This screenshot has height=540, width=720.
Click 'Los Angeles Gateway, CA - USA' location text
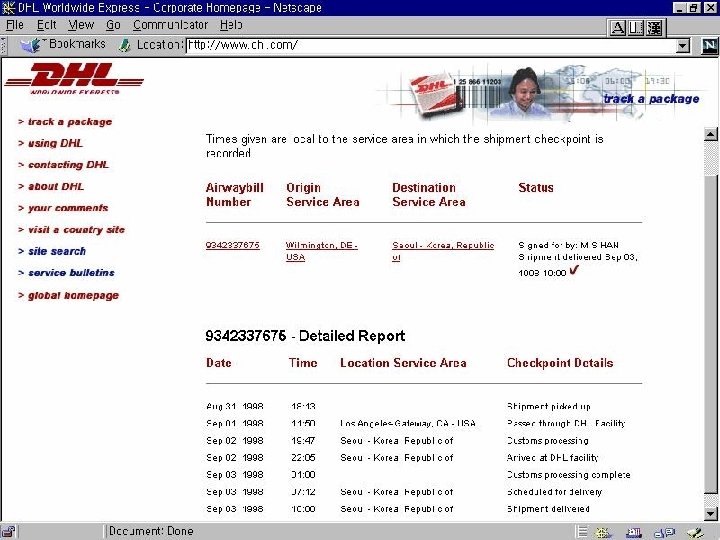pyautogui.click(x=408, y=423)
